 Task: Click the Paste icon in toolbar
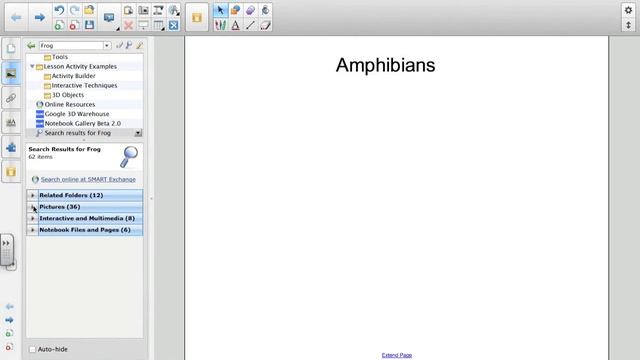pyautogui.click(x=128, y=10)
